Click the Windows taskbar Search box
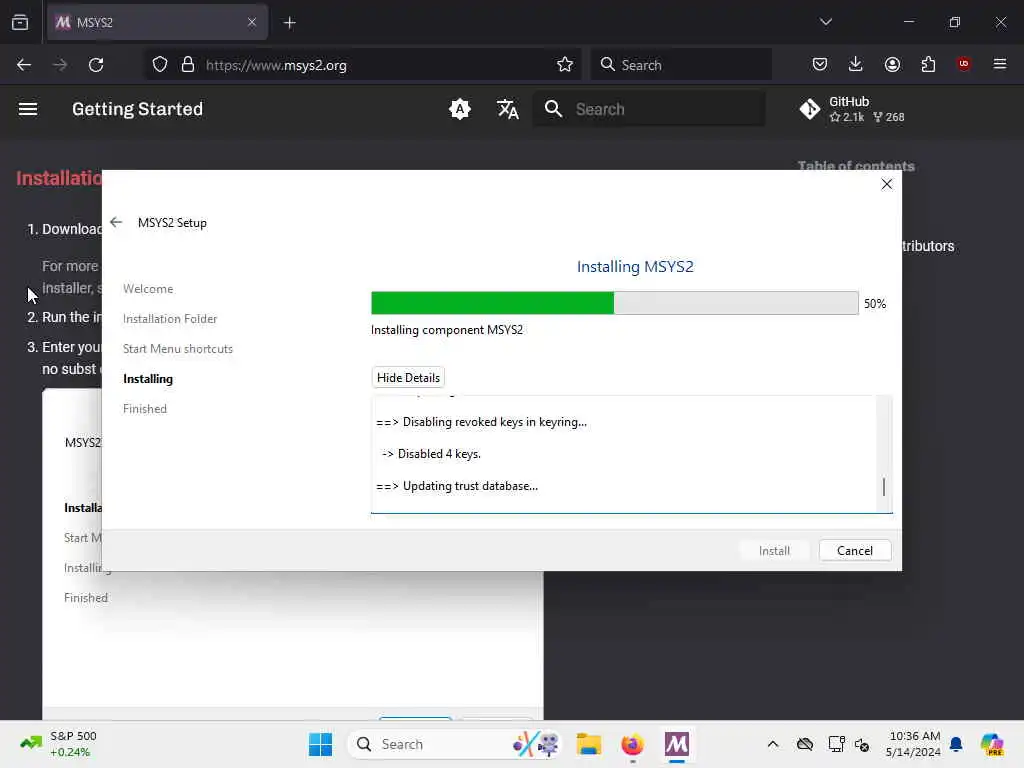The image size is (1024, 768). pyautogui.click(x=456, y=744)
